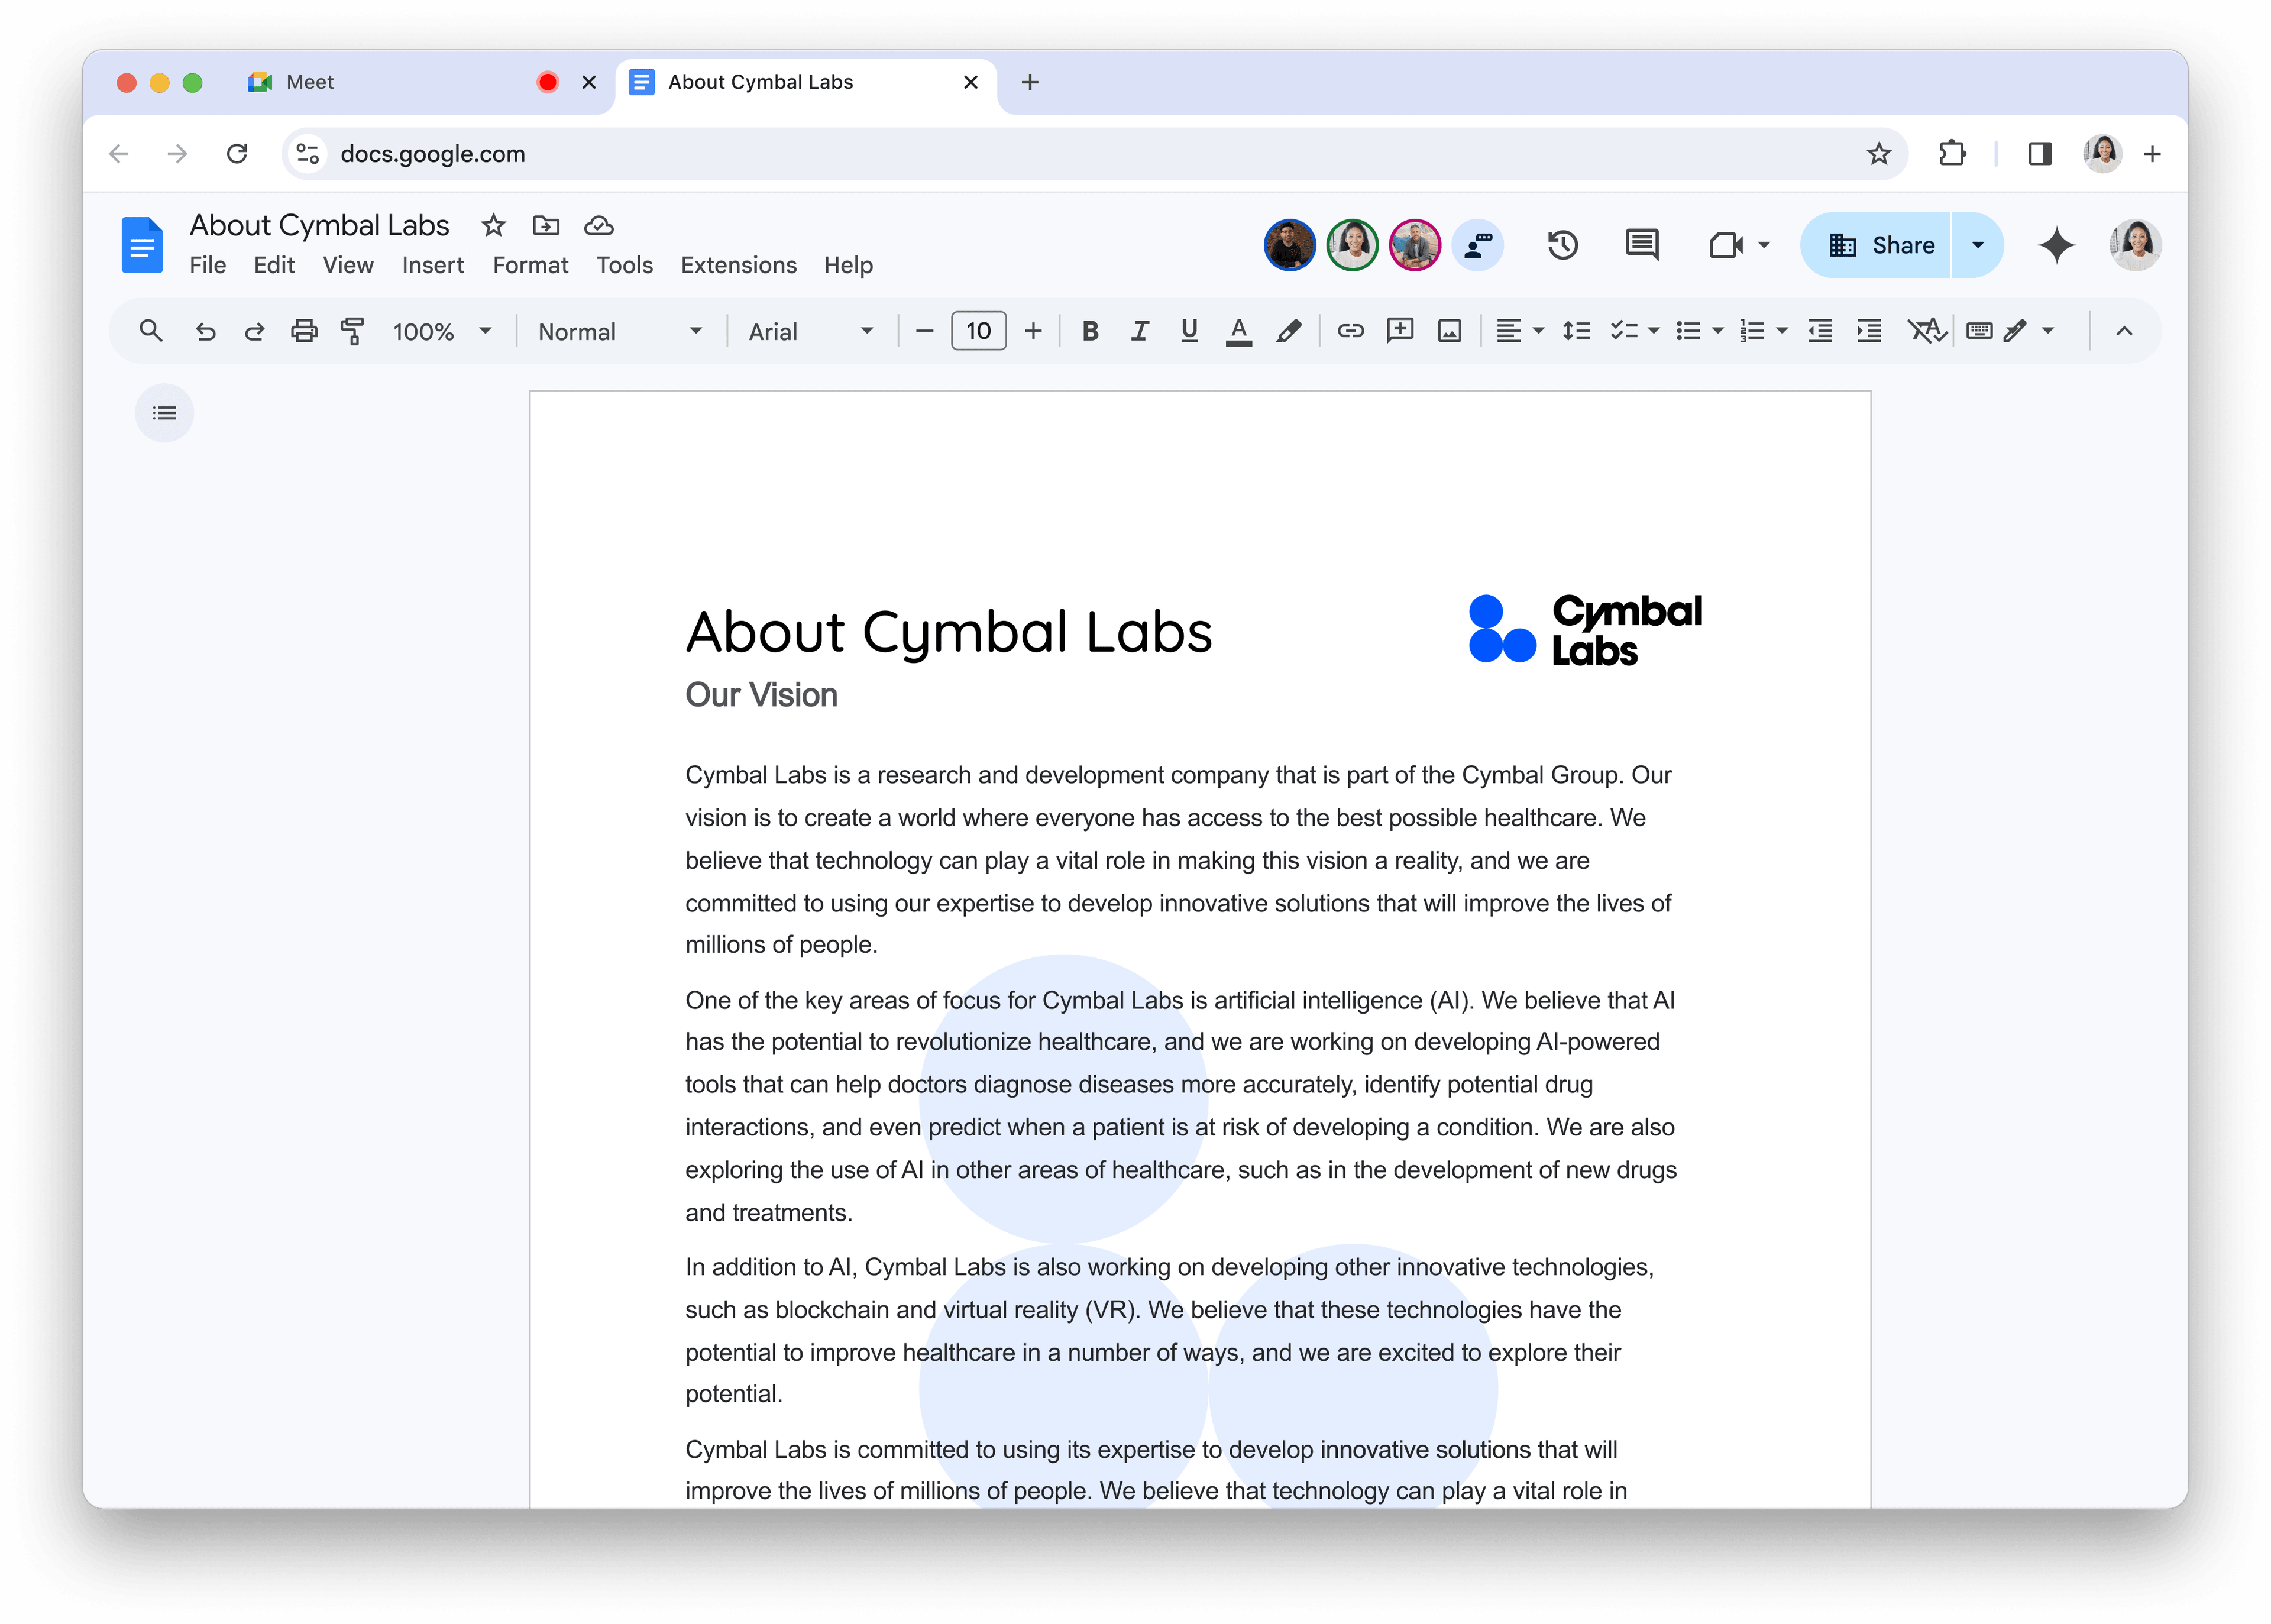Open the text color picker
2271x1624 pixels.
click(1238, 331)
